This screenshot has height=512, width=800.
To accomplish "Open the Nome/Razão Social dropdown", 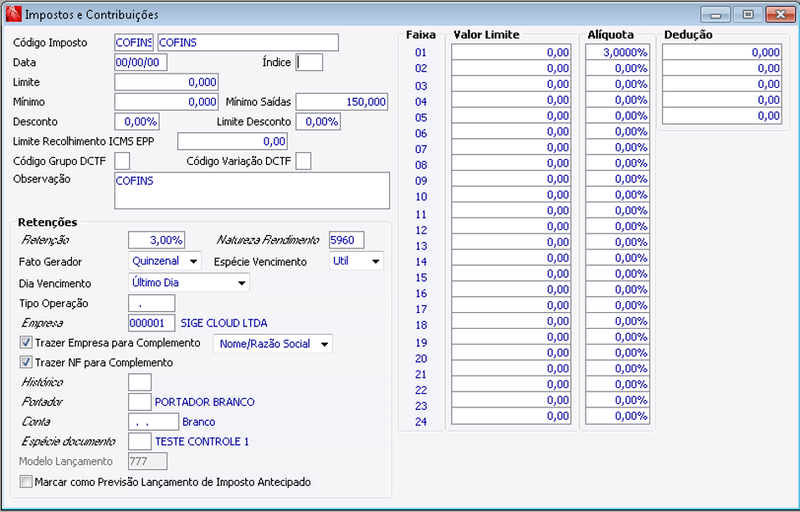I will pos(273,344).
